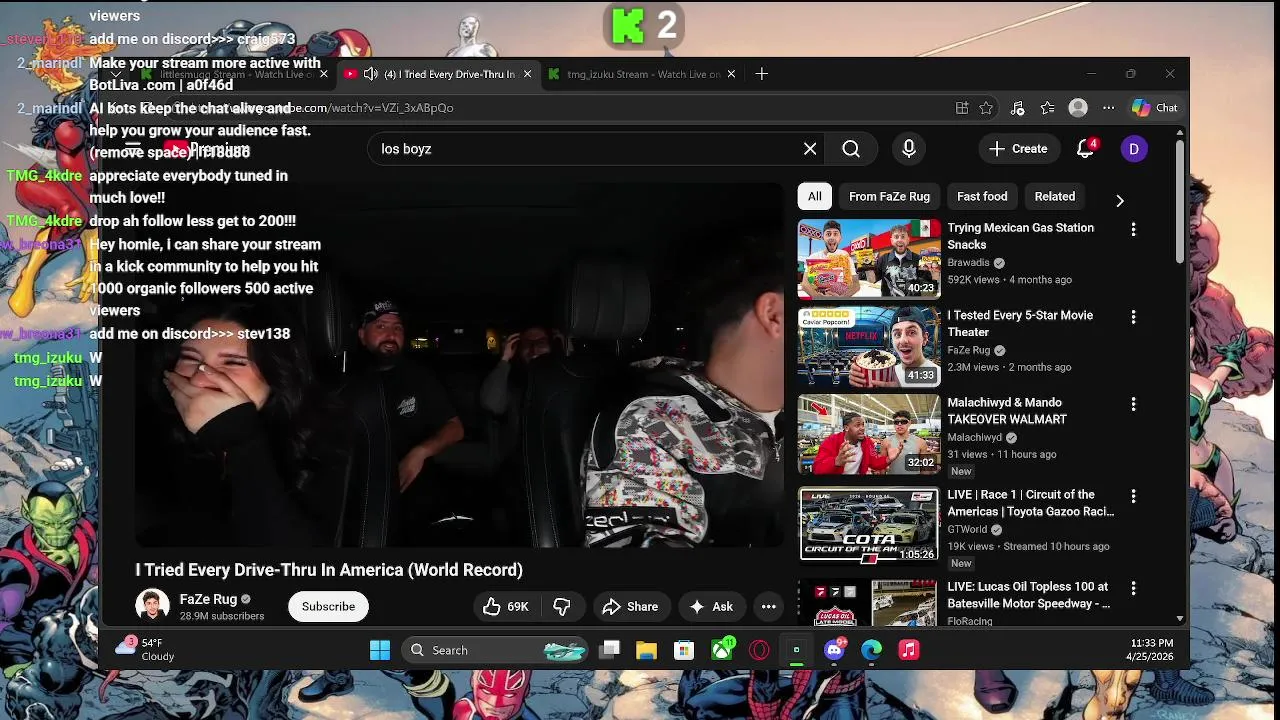Show more filter chips with right chevron

click(1120, 200)
